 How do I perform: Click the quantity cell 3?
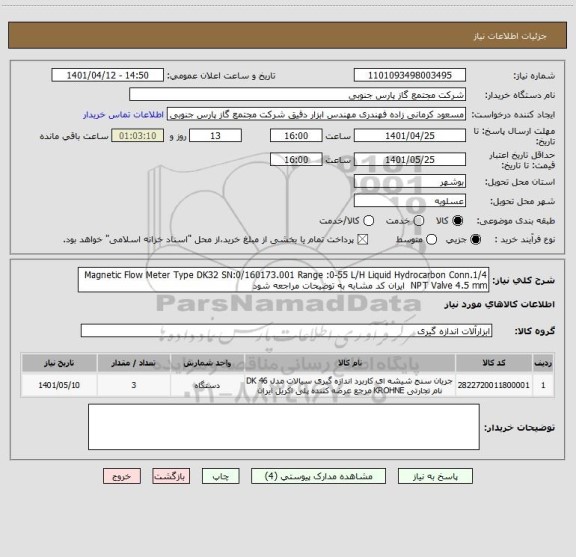[x=134, y=385]
